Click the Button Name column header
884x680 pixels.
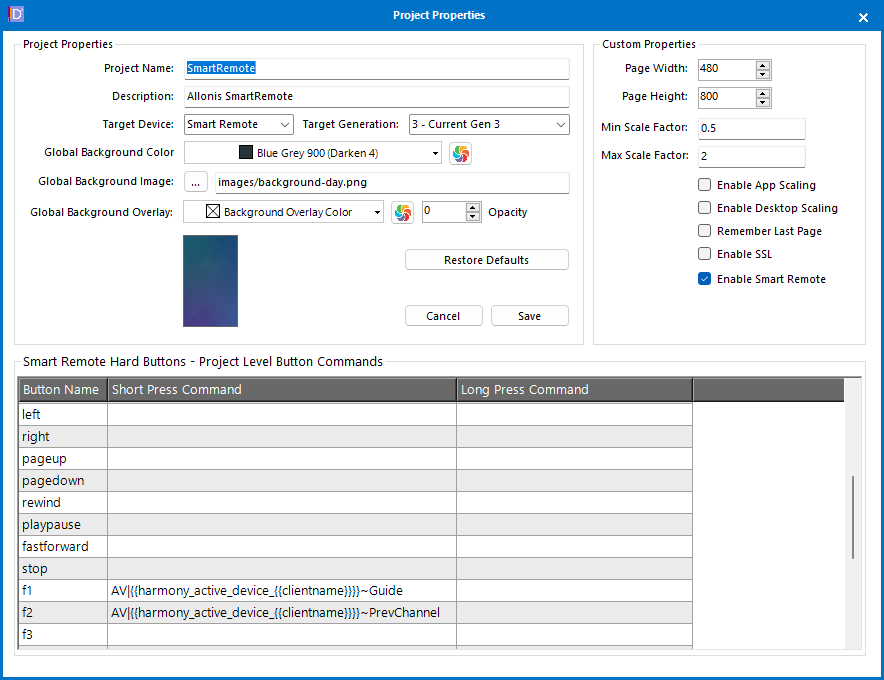63,390
